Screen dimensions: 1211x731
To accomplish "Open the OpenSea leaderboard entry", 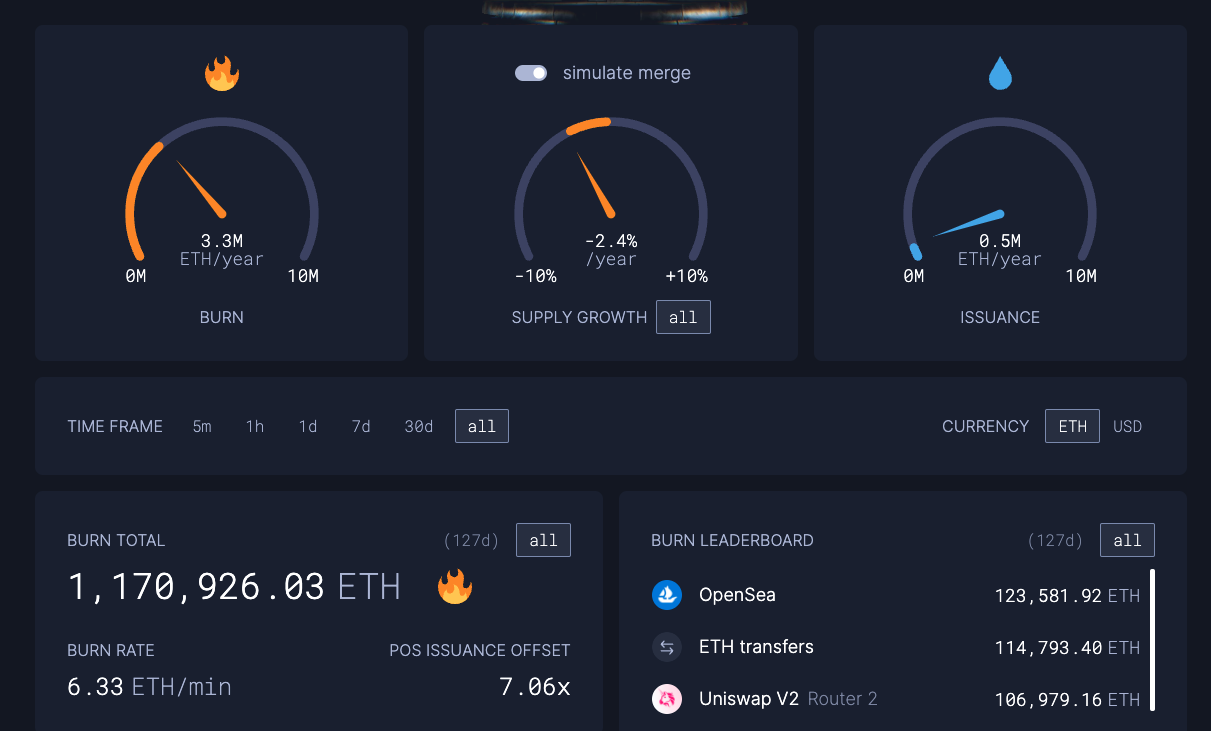I will point(737,595).
